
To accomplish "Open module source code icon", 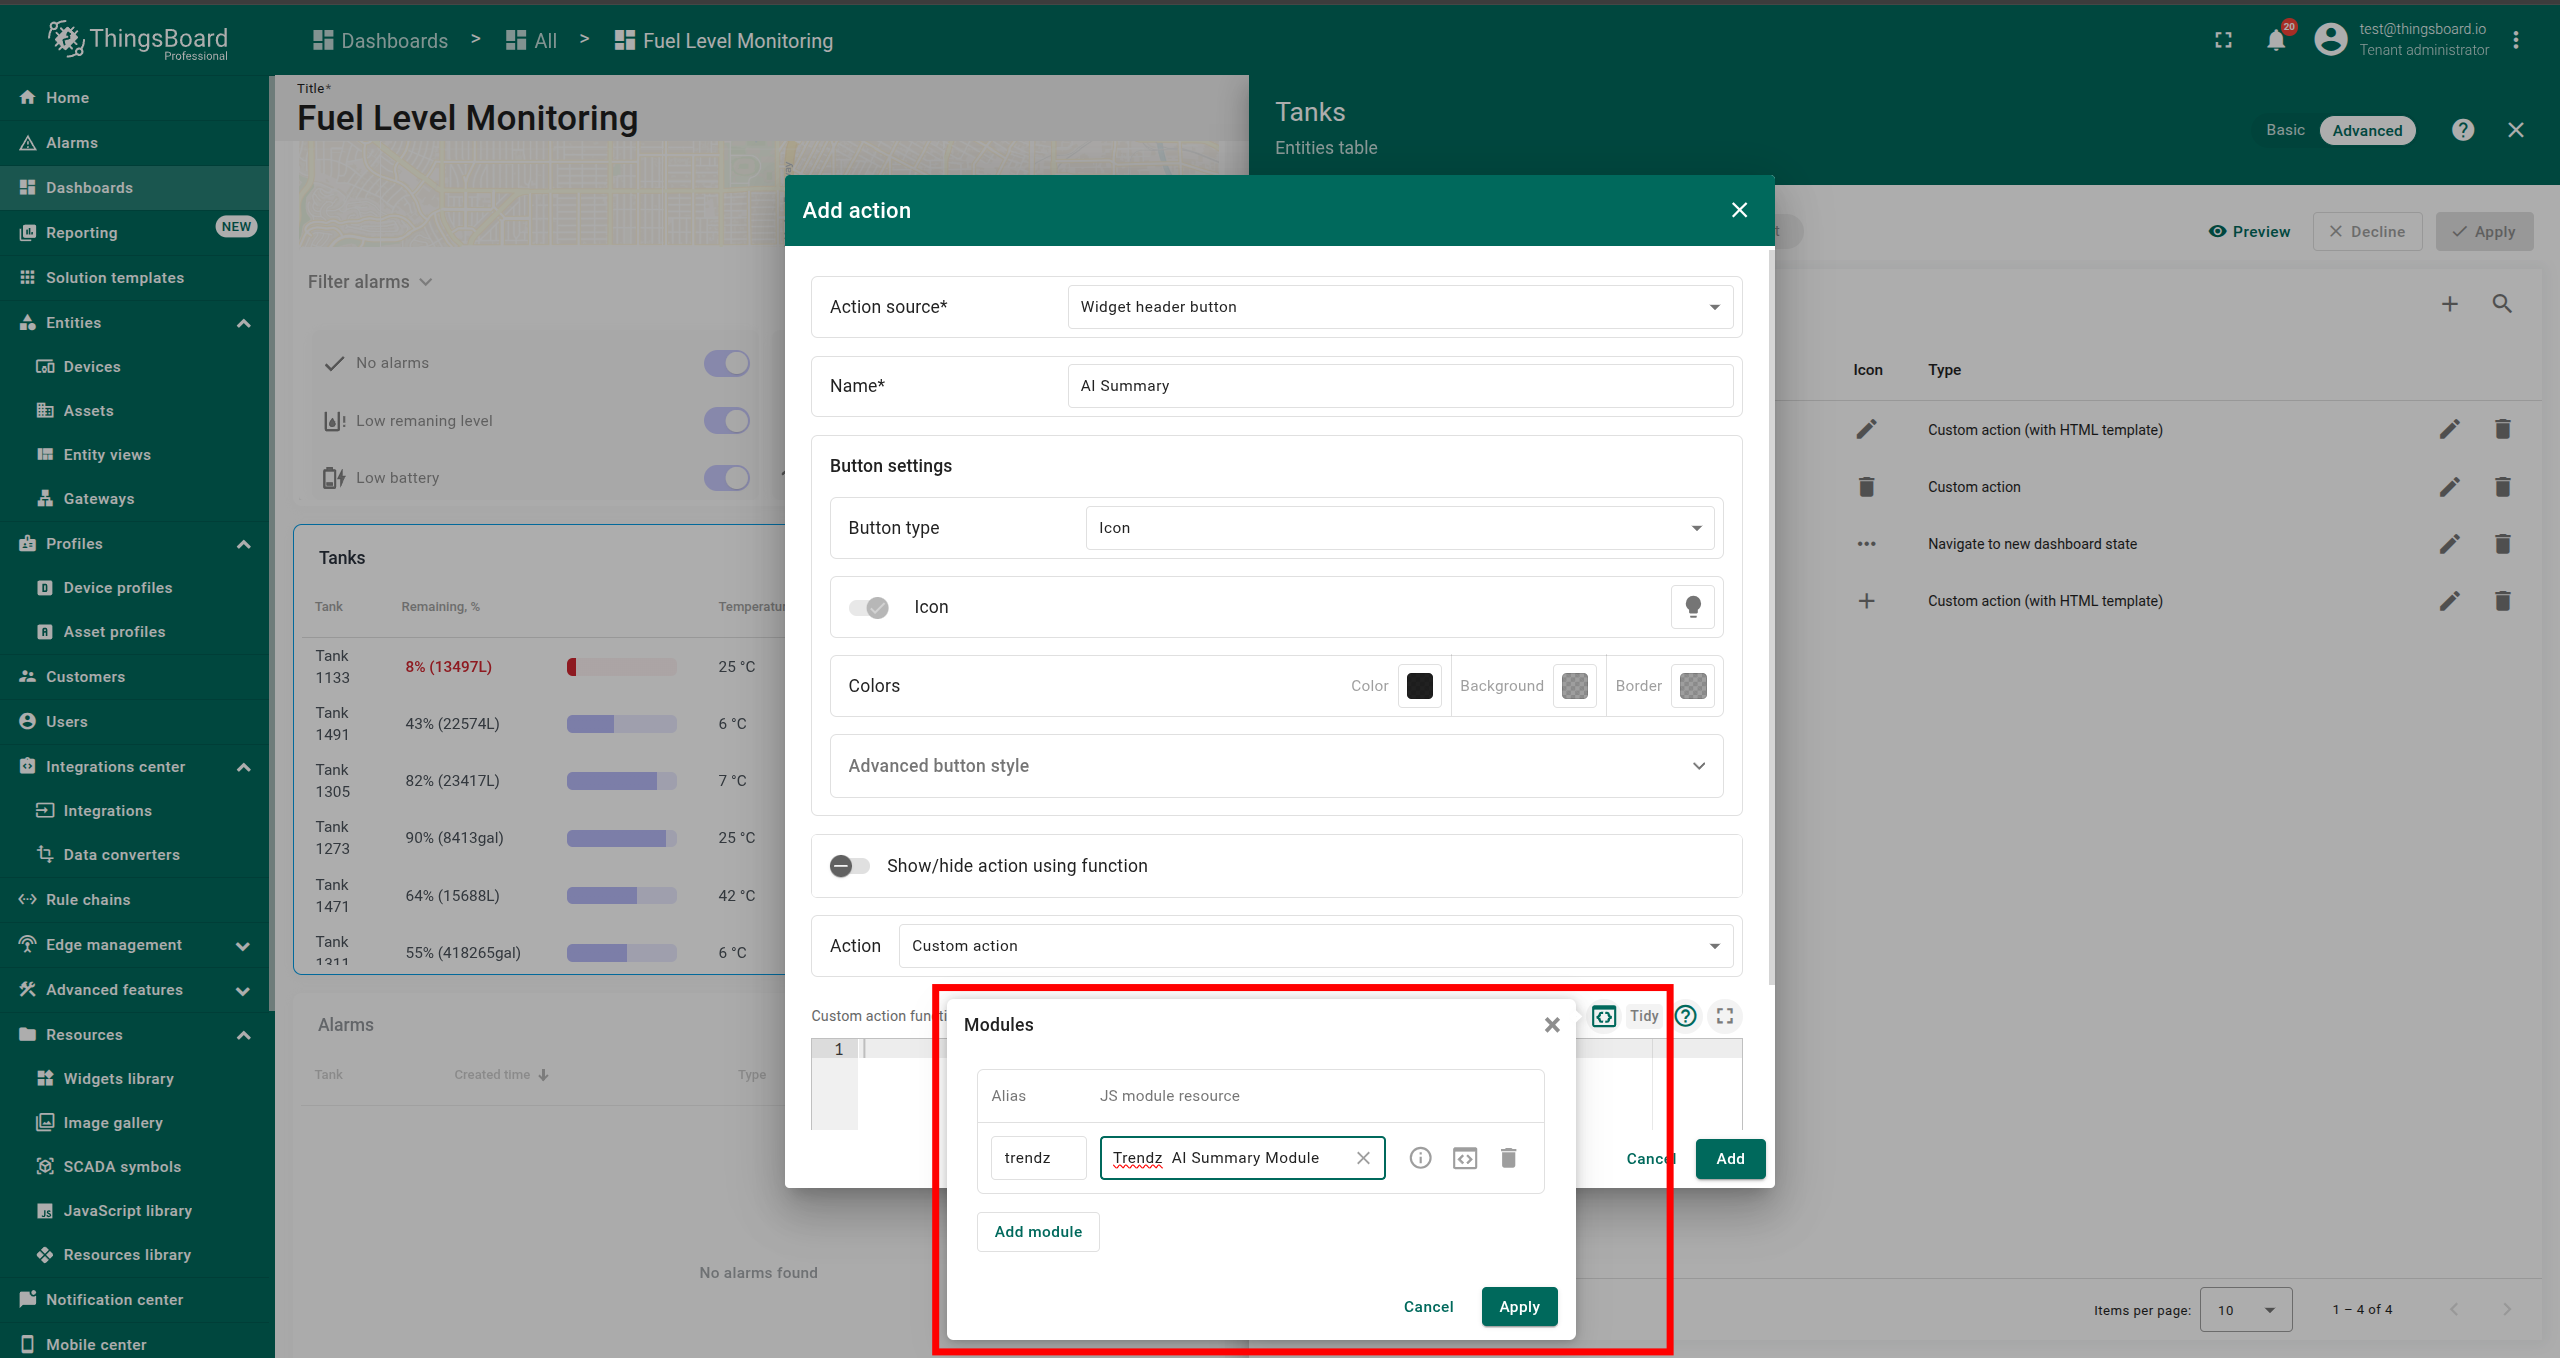I will pos(1465,1158).
